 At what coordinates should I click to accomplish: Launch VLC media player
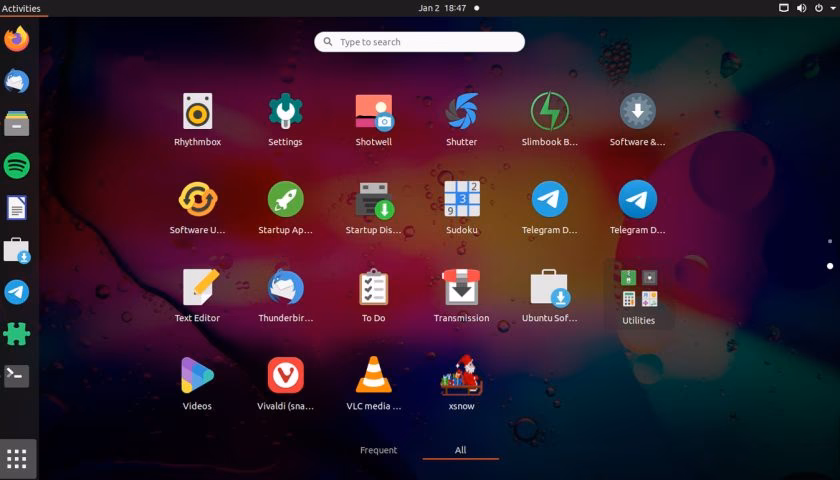(x=374, y=375)
